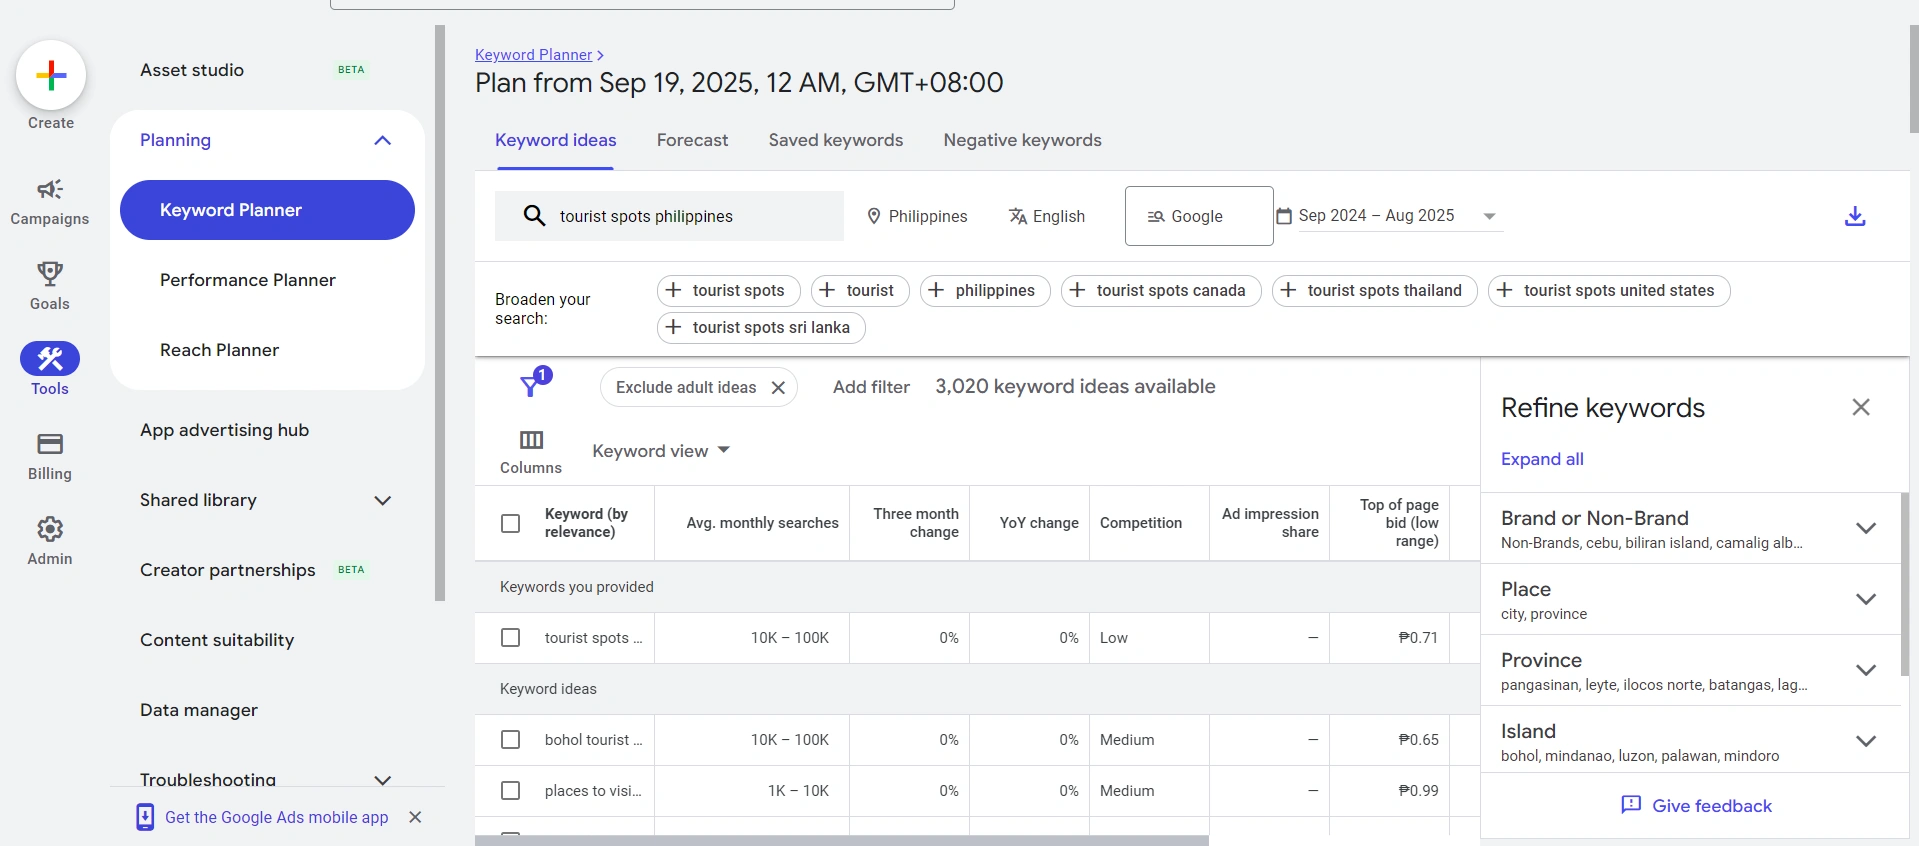The width and height of the screenshot is (1919, 846).
Task: Open Data manager
Action: tap(199, 710)
